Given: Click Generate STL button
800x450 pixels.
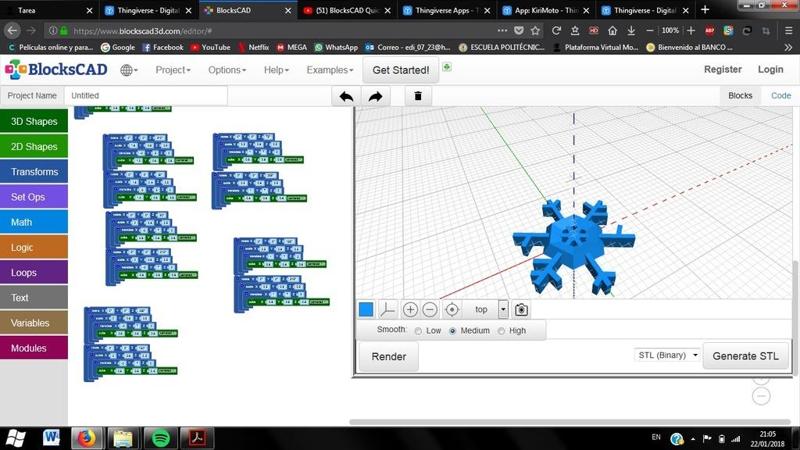Looking at the screenshot, I should (745, 356).
